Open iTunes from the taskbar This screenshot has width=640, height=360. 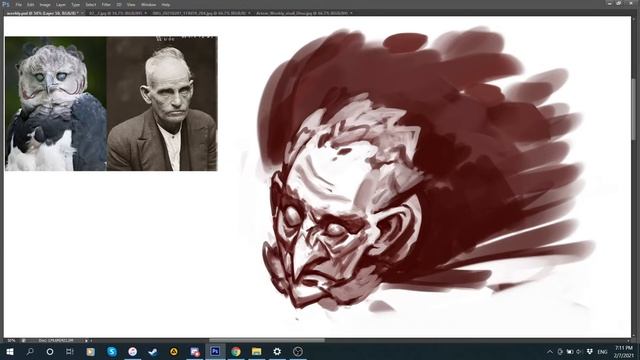133,351
